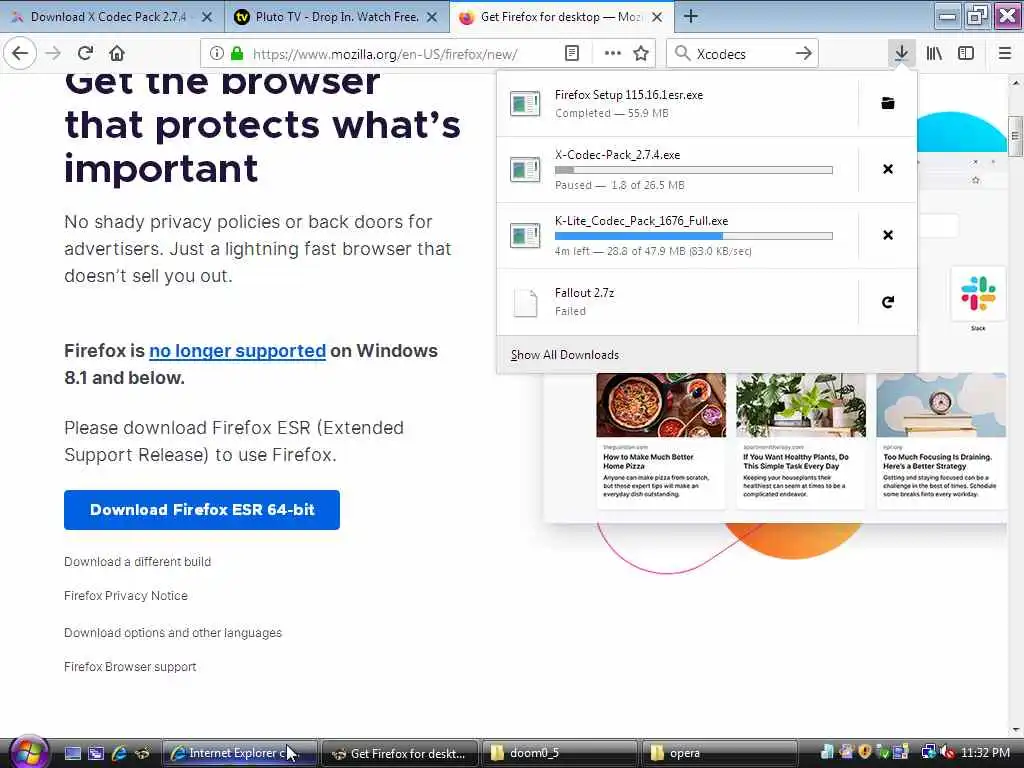Screen dimensions: 1024x768
Task: Close the Download X Codec Pack tab
Action: (x=207, y=18)
